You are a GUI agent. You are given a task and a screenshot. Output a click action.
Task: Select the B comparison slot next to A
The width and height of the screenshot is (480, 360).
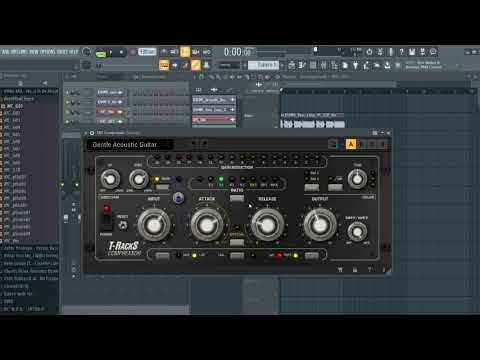[361, 144]
